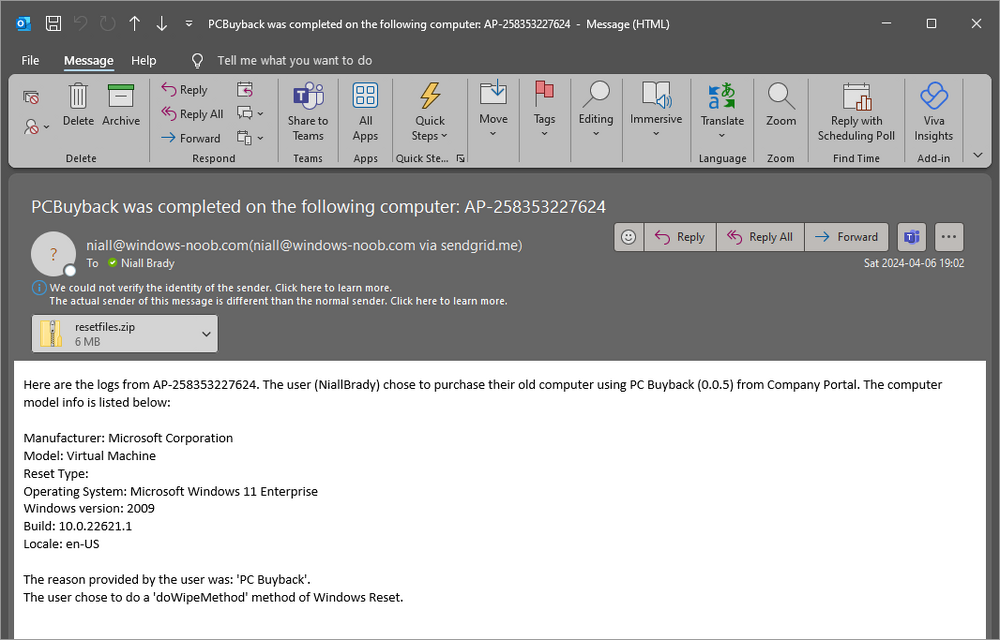The image size is (1000, 640).
Task: Click the recipient Niall Brady
Action: pyautogui.click(x=147, y=263)
